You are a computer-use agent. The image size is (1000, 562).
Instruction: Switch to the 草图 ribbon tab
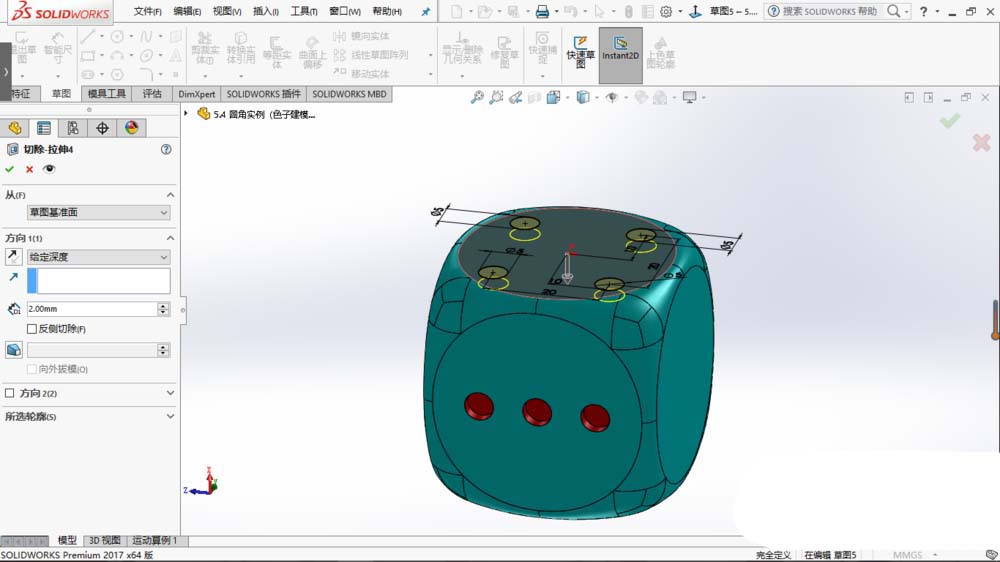61,94
